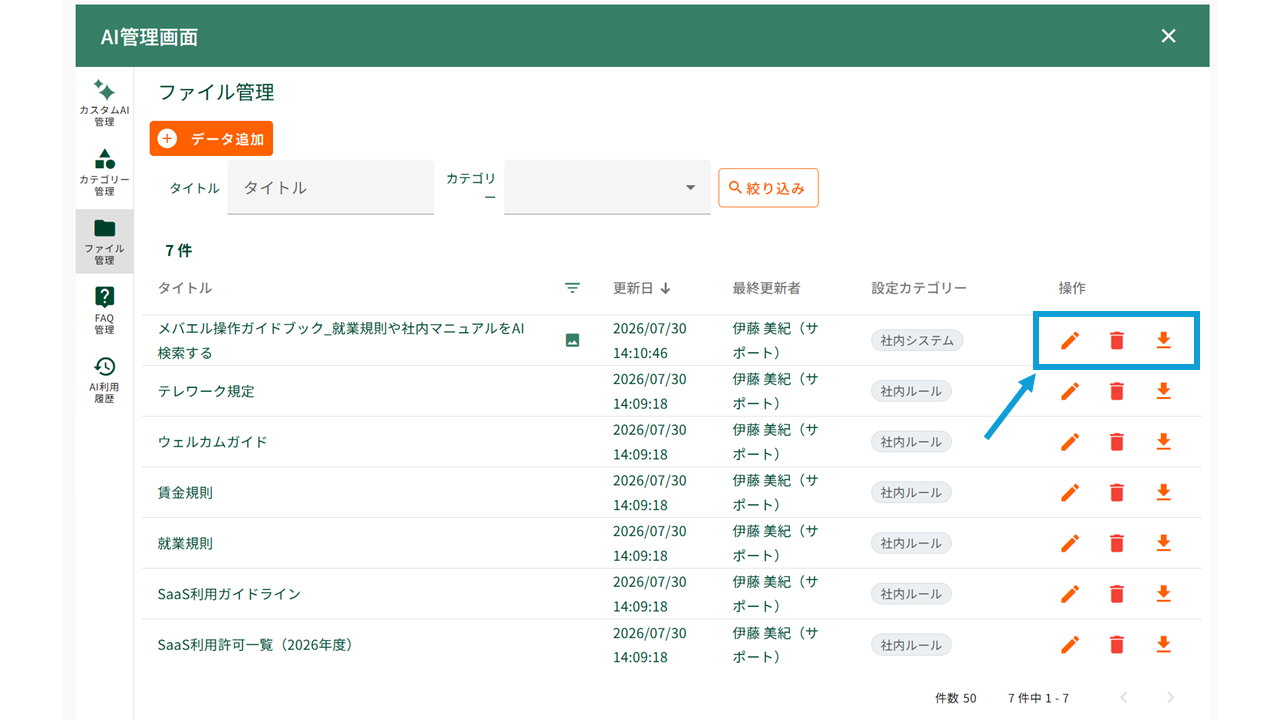Expand the カテゴリー dropdown
Viewport: 1280px width, 720px height.
coord(607,188)
